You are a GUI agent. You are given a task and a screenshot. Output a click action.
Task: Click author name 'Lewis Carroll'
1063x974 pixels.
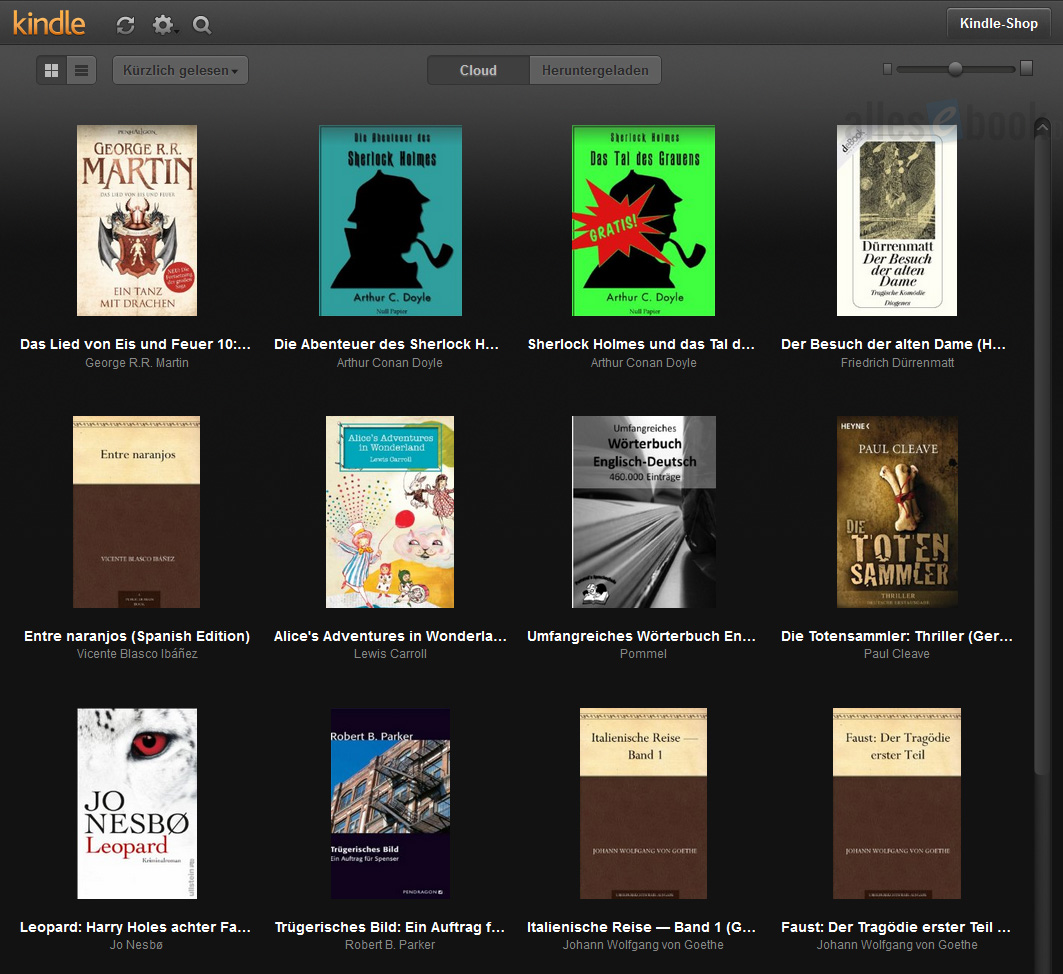390,654
